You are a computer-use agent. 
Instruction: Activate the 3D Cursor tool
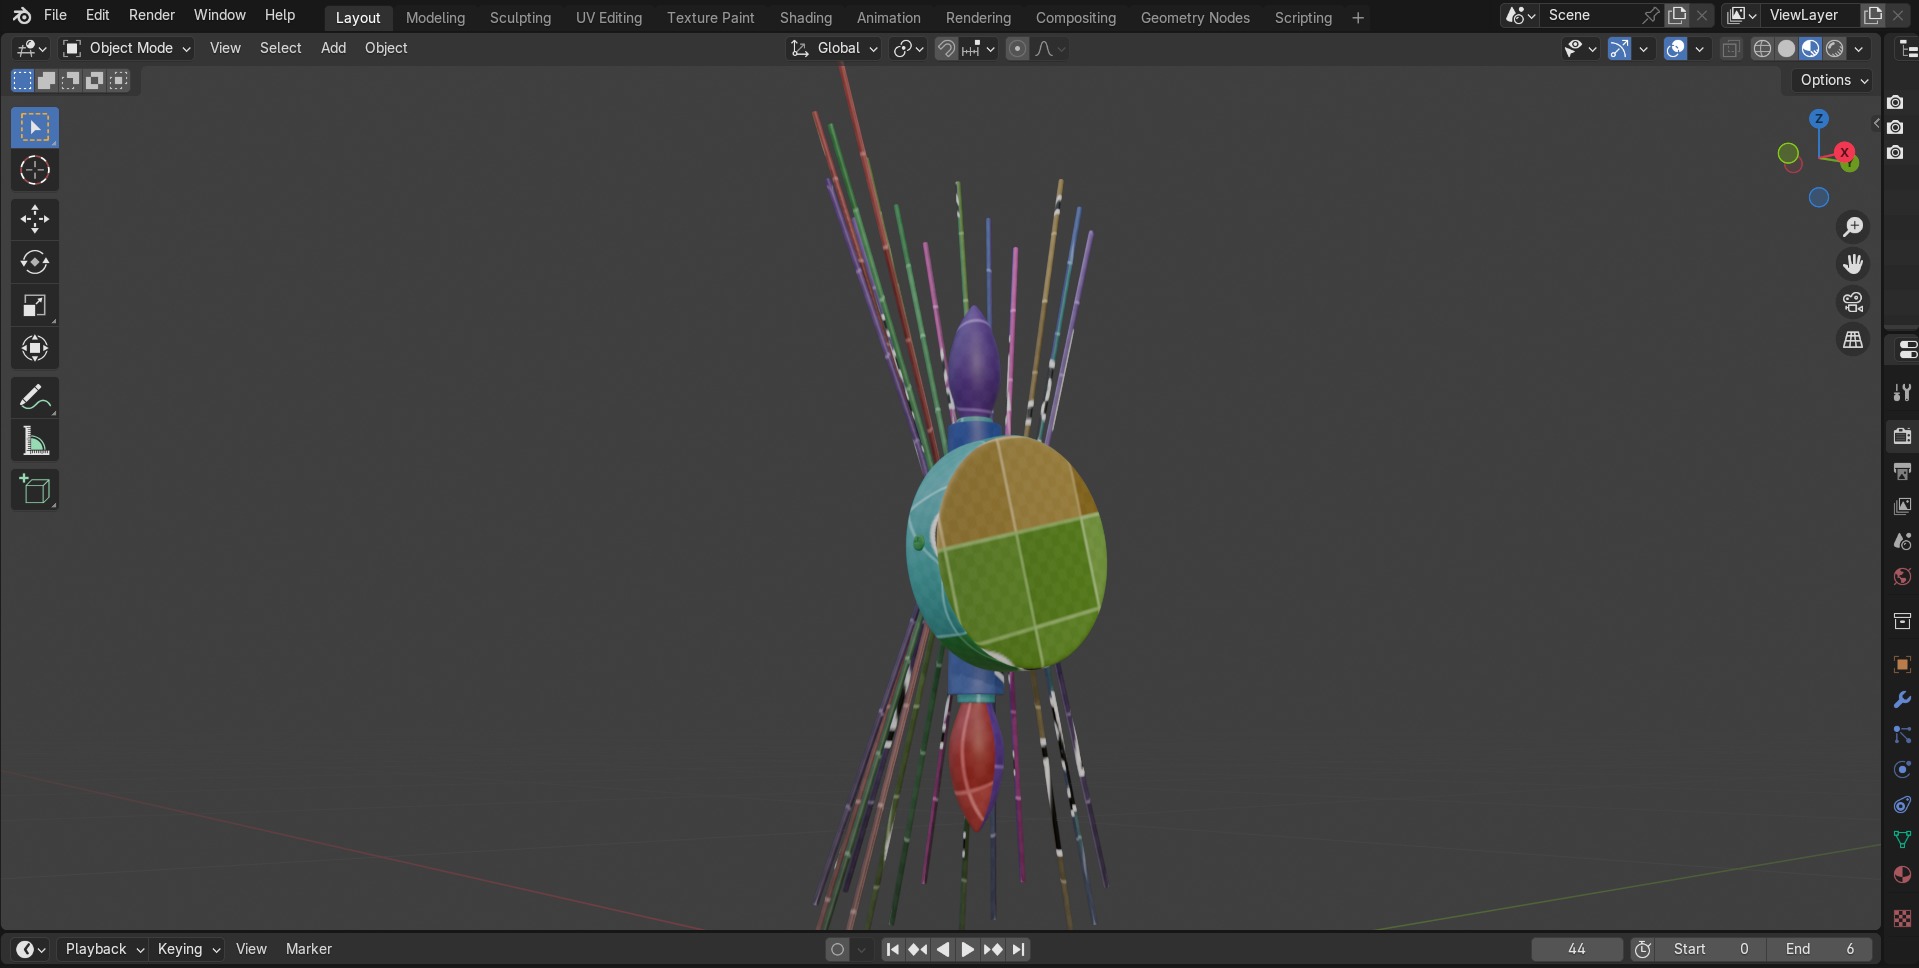point(35,170)
